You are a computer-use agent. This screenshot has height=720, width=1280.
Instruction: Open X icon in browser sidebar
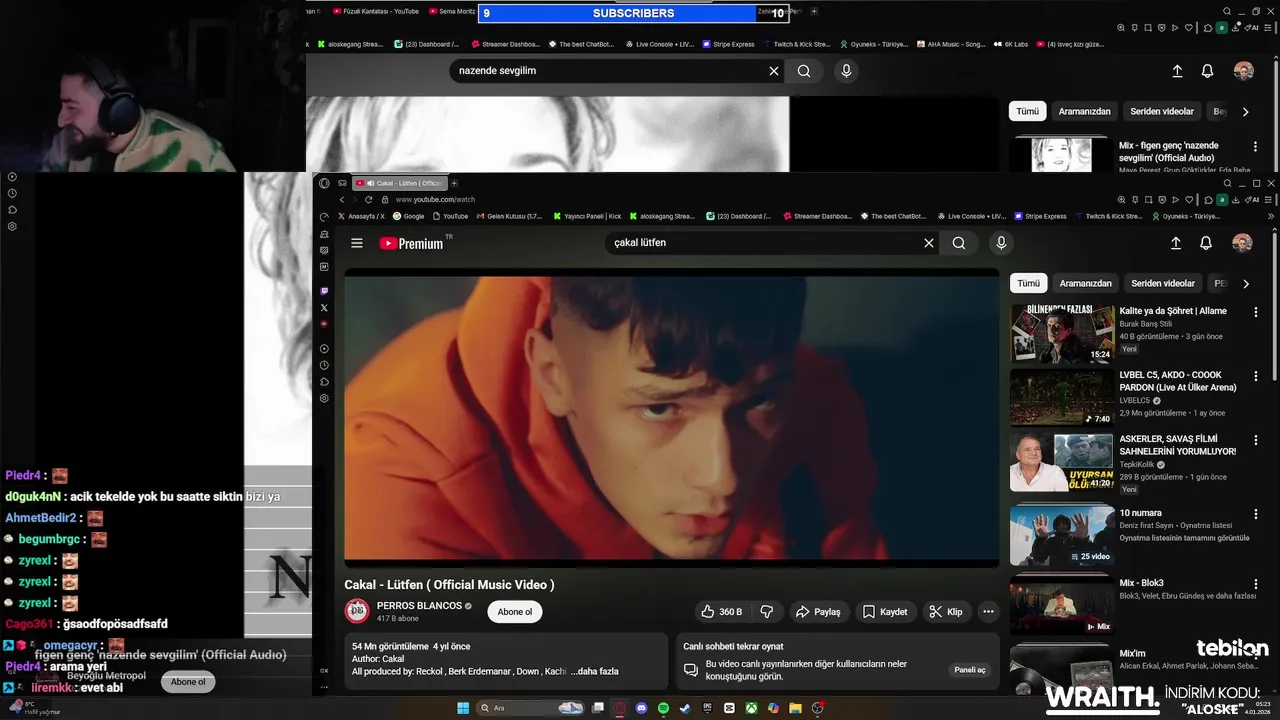click(324, 307)
